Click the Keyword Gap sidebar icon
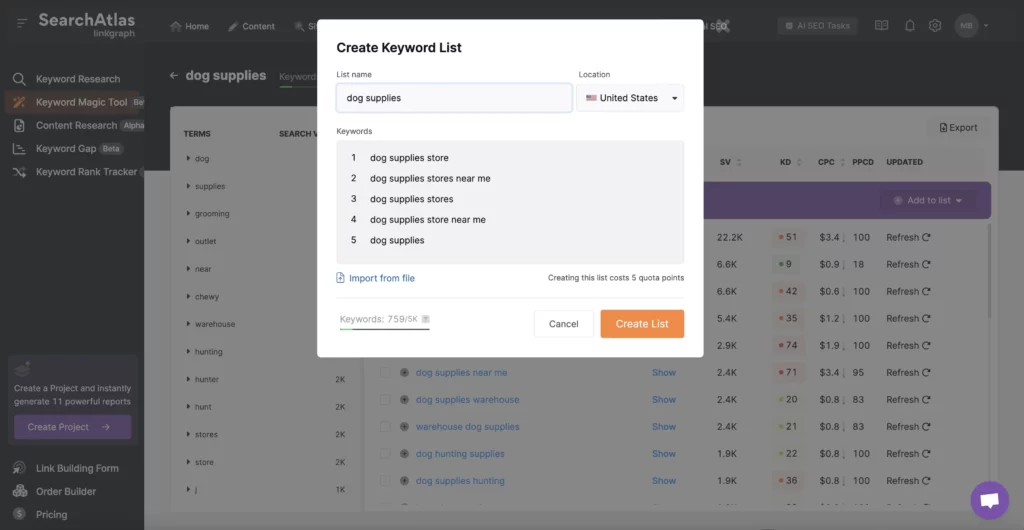 click(x=19, y=149)
